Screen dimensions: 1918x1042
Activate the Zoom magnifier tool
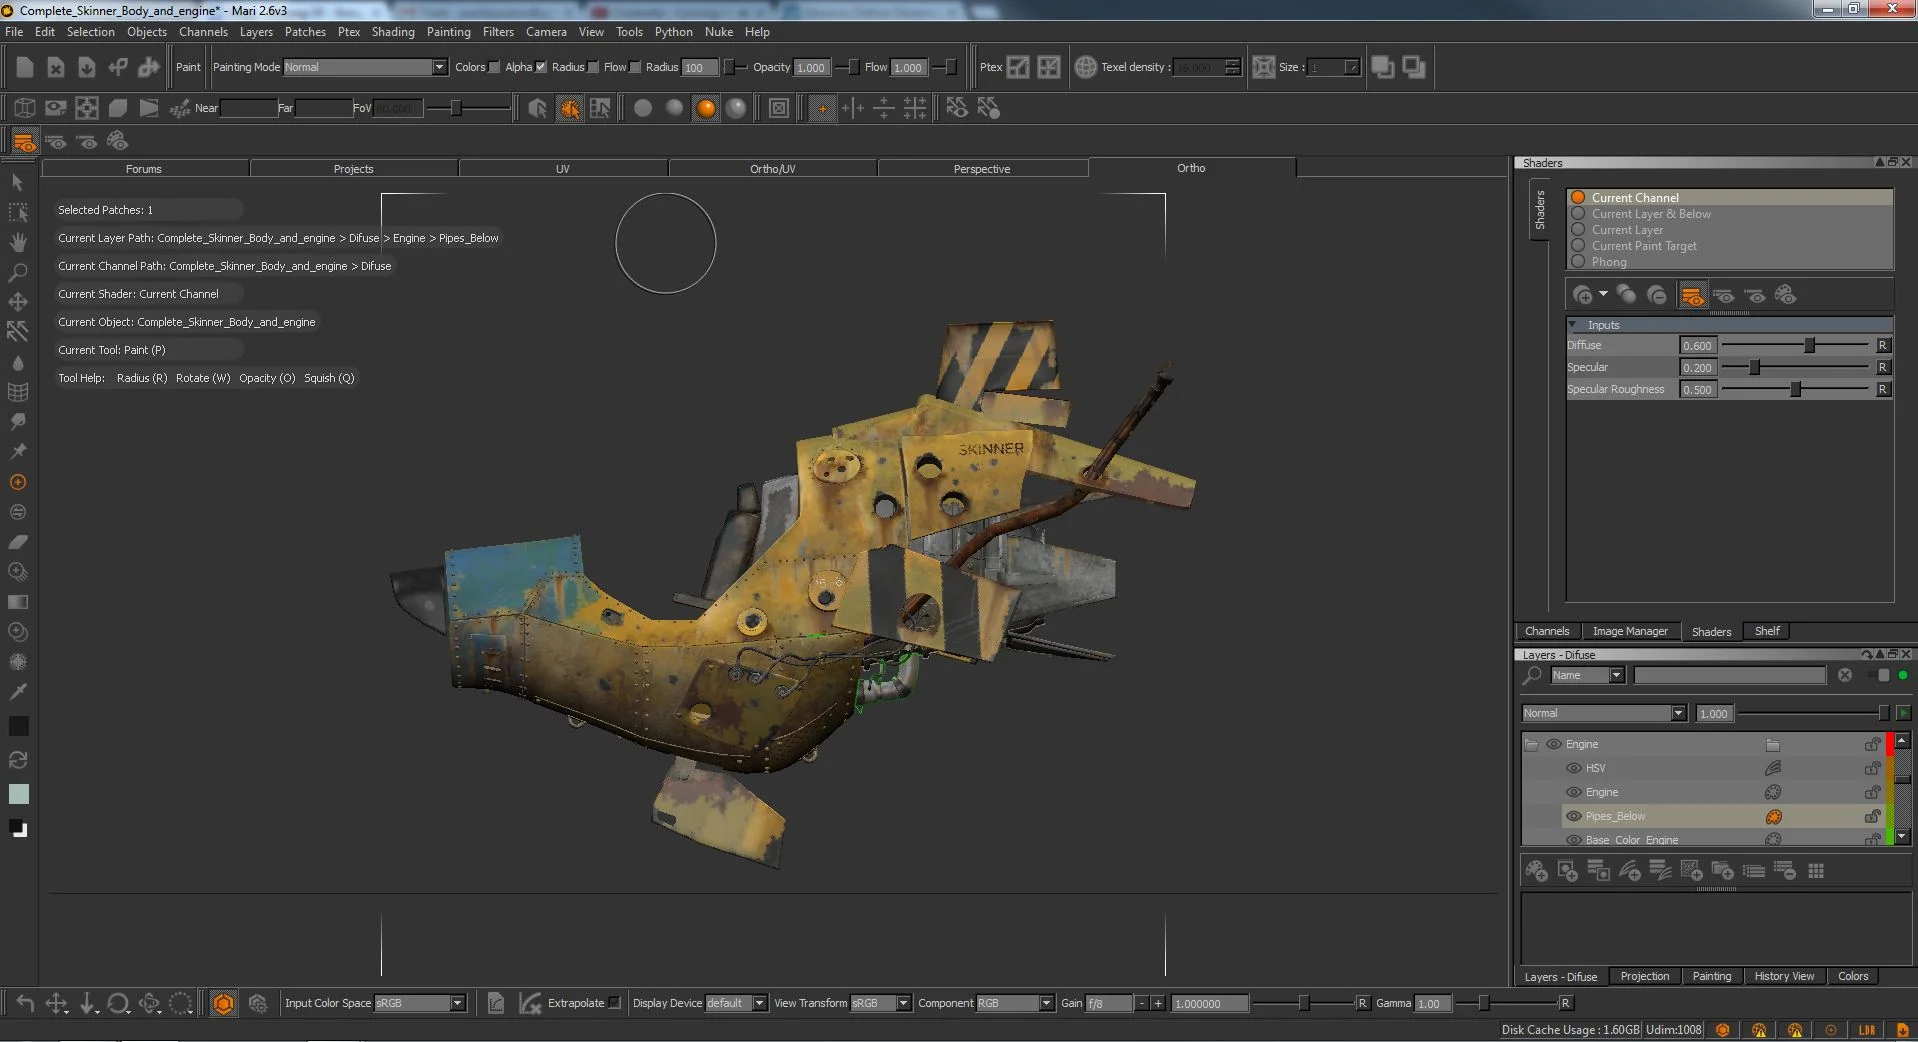17,272
